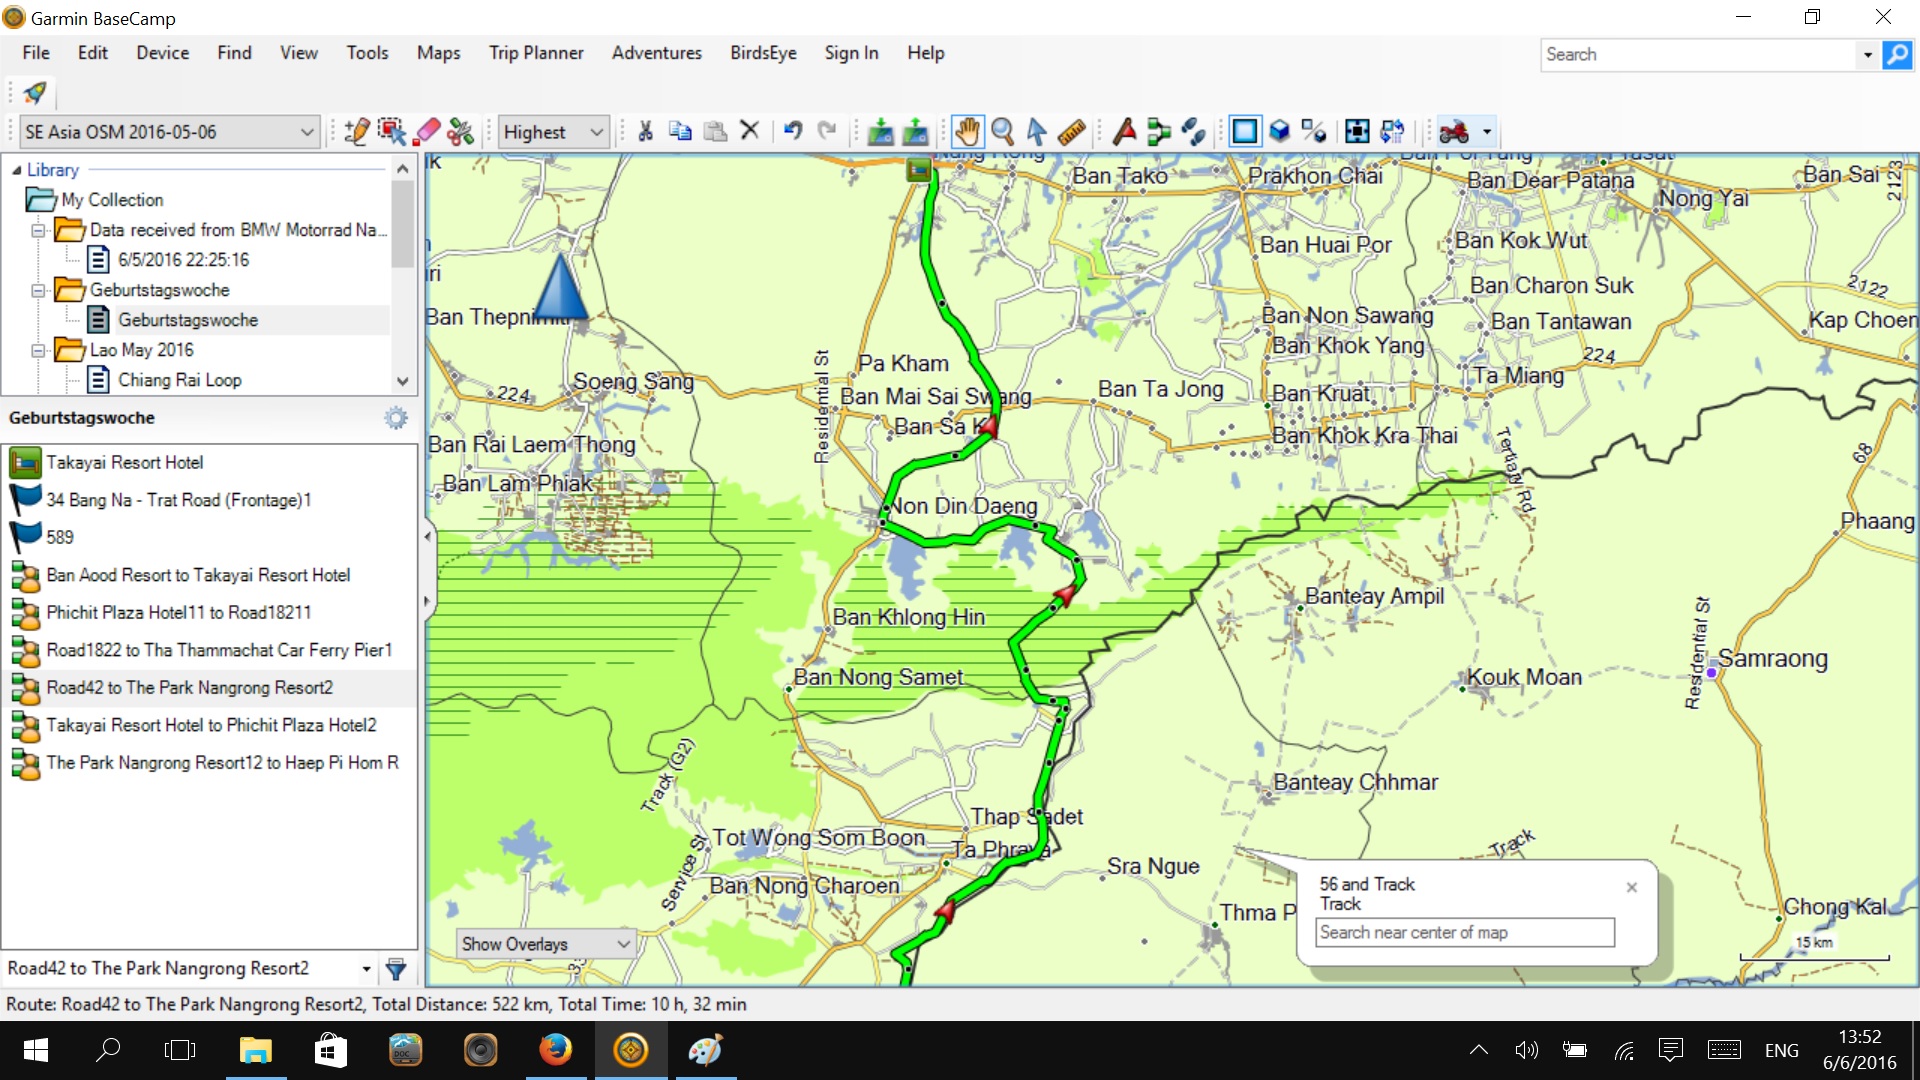The height and width of the screenshot is (1080, 1920).
Task: Collapse the Geburtstagswoche folder
Action: pos(38,290)
